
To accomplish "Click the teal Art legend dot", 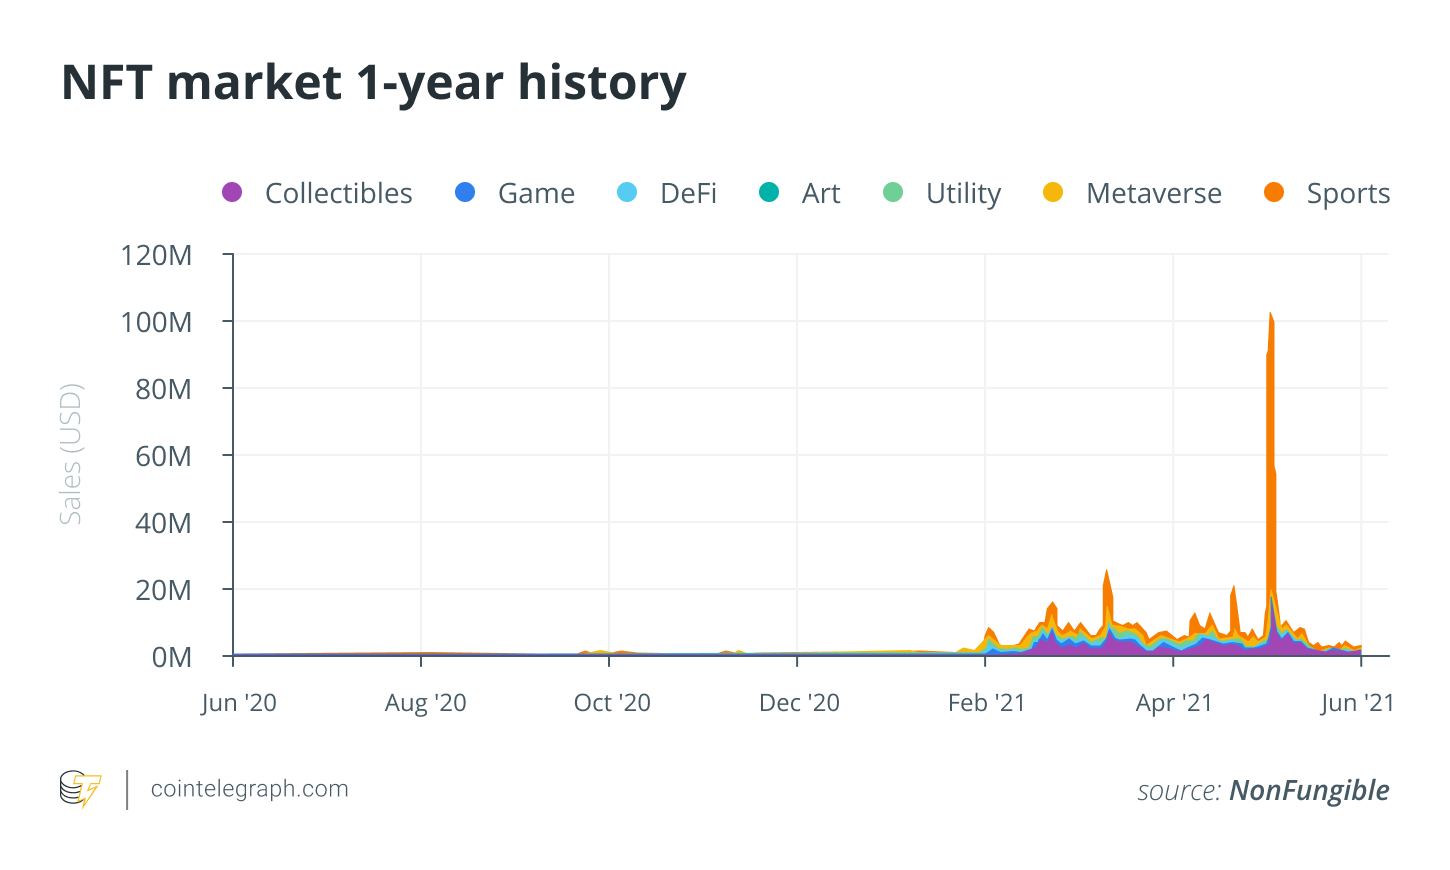I will pyautogui.click(x=769, y=192).
